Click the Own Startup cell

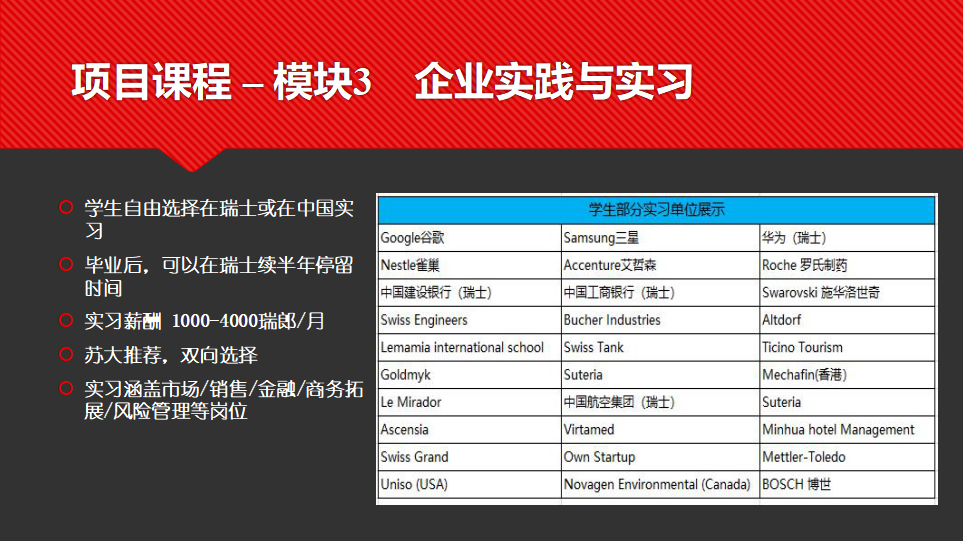pos(661,457)
